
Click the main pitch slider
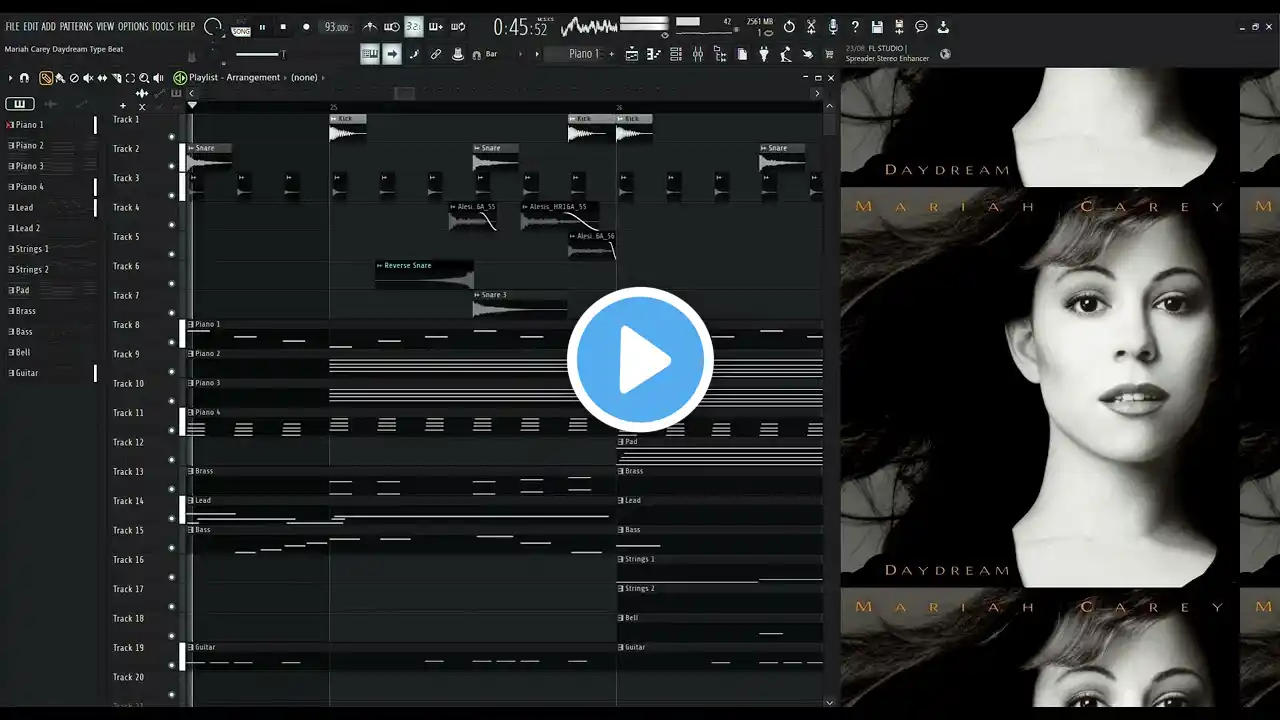(x=258, y=54)
